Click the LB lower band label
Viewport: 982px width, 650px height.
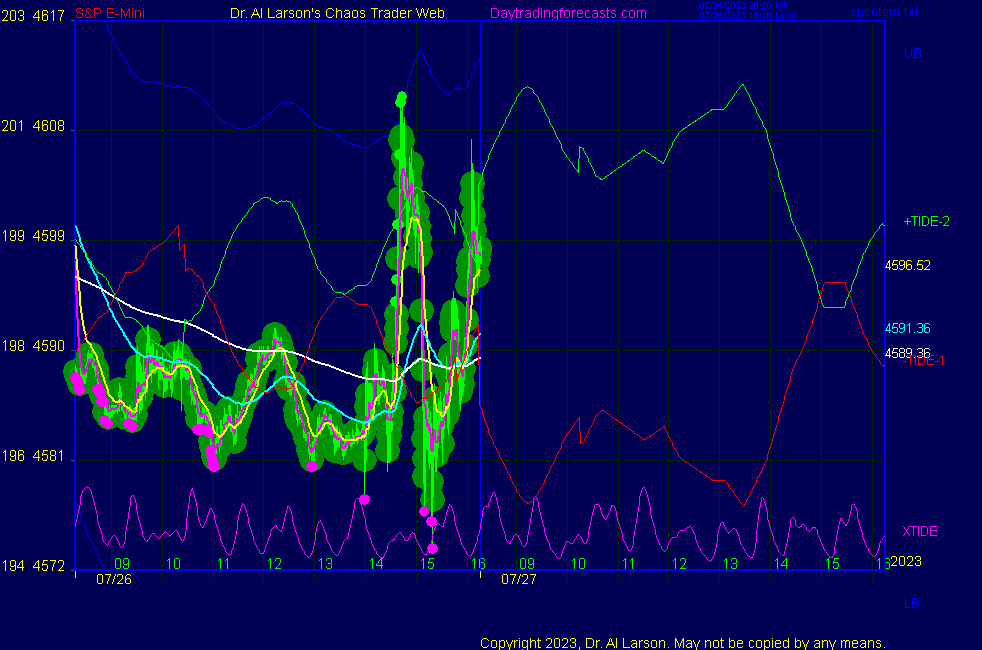(912, 603)
